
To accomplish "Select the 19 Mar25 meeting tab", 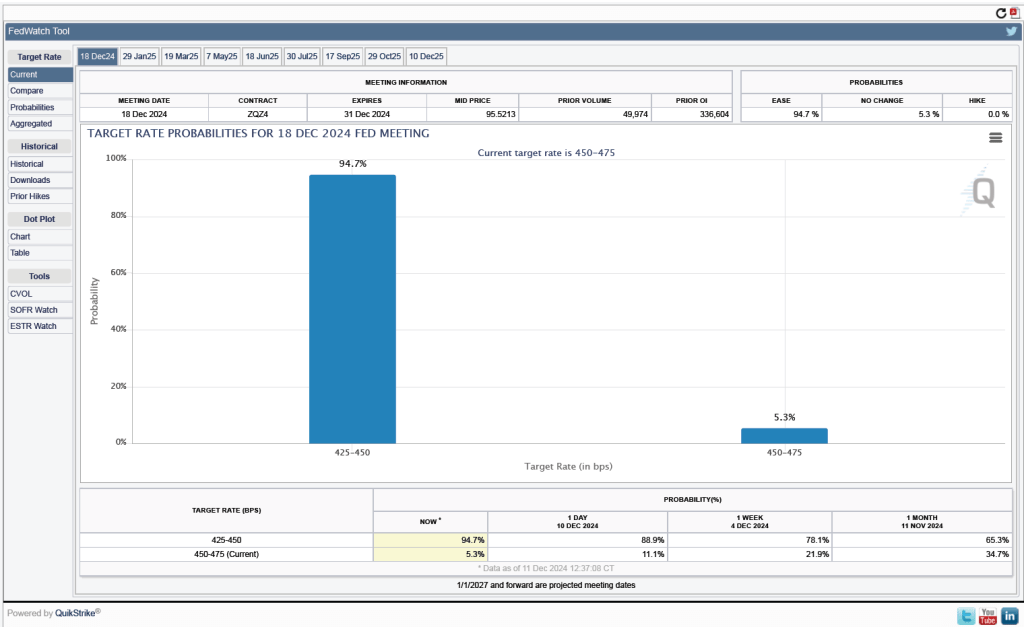I will point(181,57).
